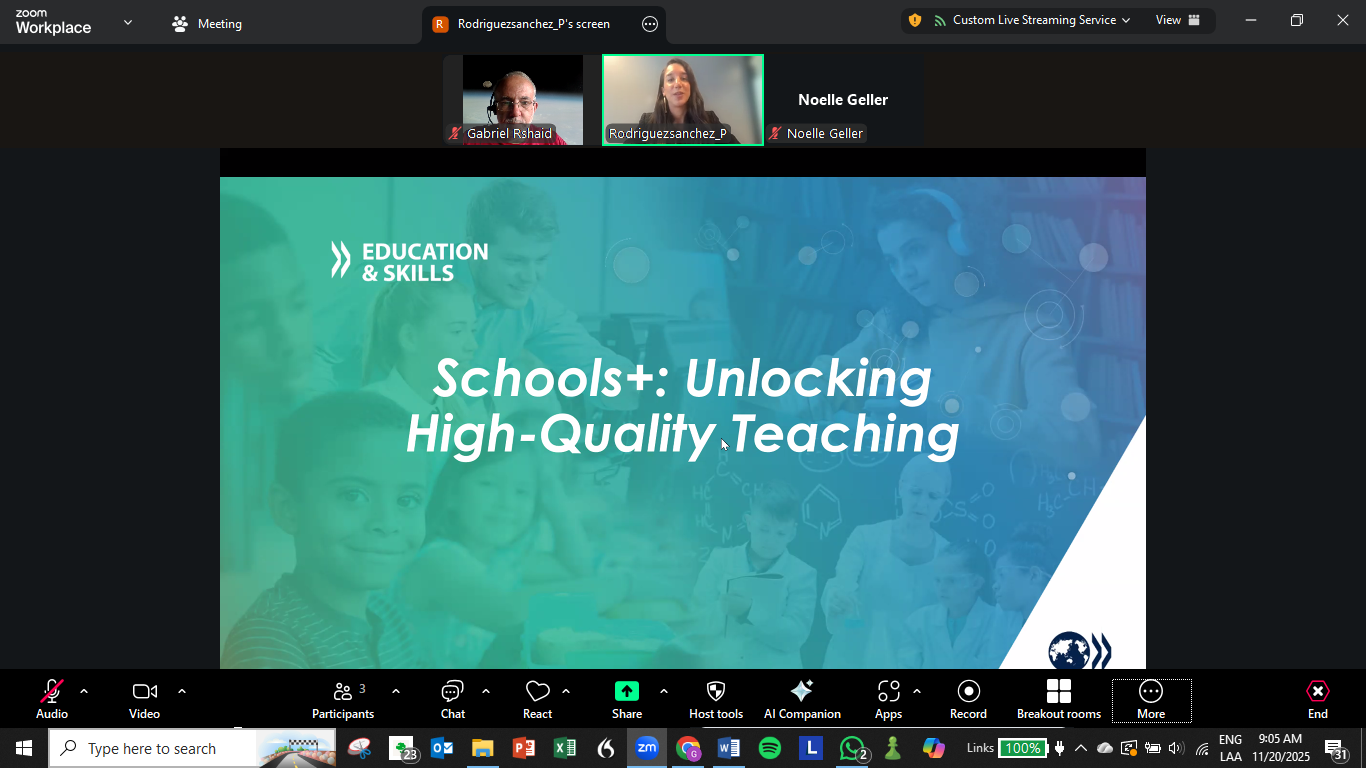Screen dimensions: 1366x768
Task: Open Spotify from the Windows taskbar
Action: [x=769, y=748]
